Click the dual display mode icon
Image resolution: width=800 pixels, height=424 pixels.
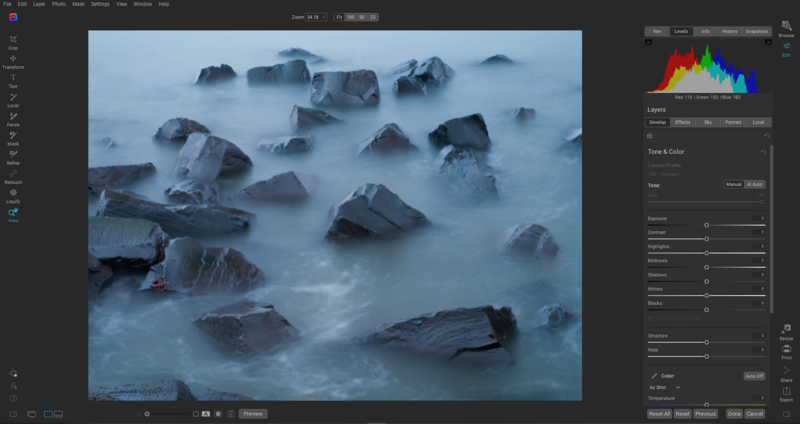[x=32, y=414]
